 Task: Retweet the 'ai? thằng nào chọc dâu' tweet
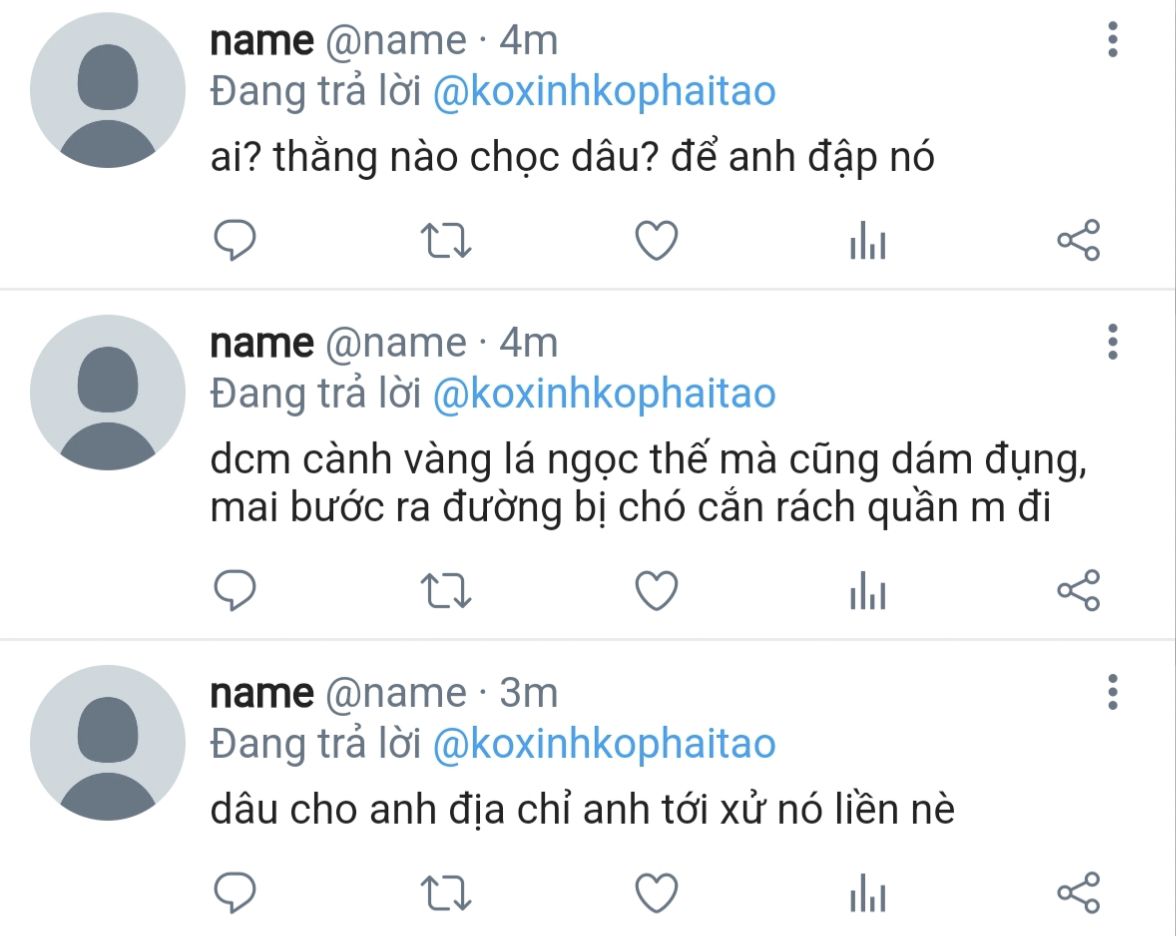[446, 241]
